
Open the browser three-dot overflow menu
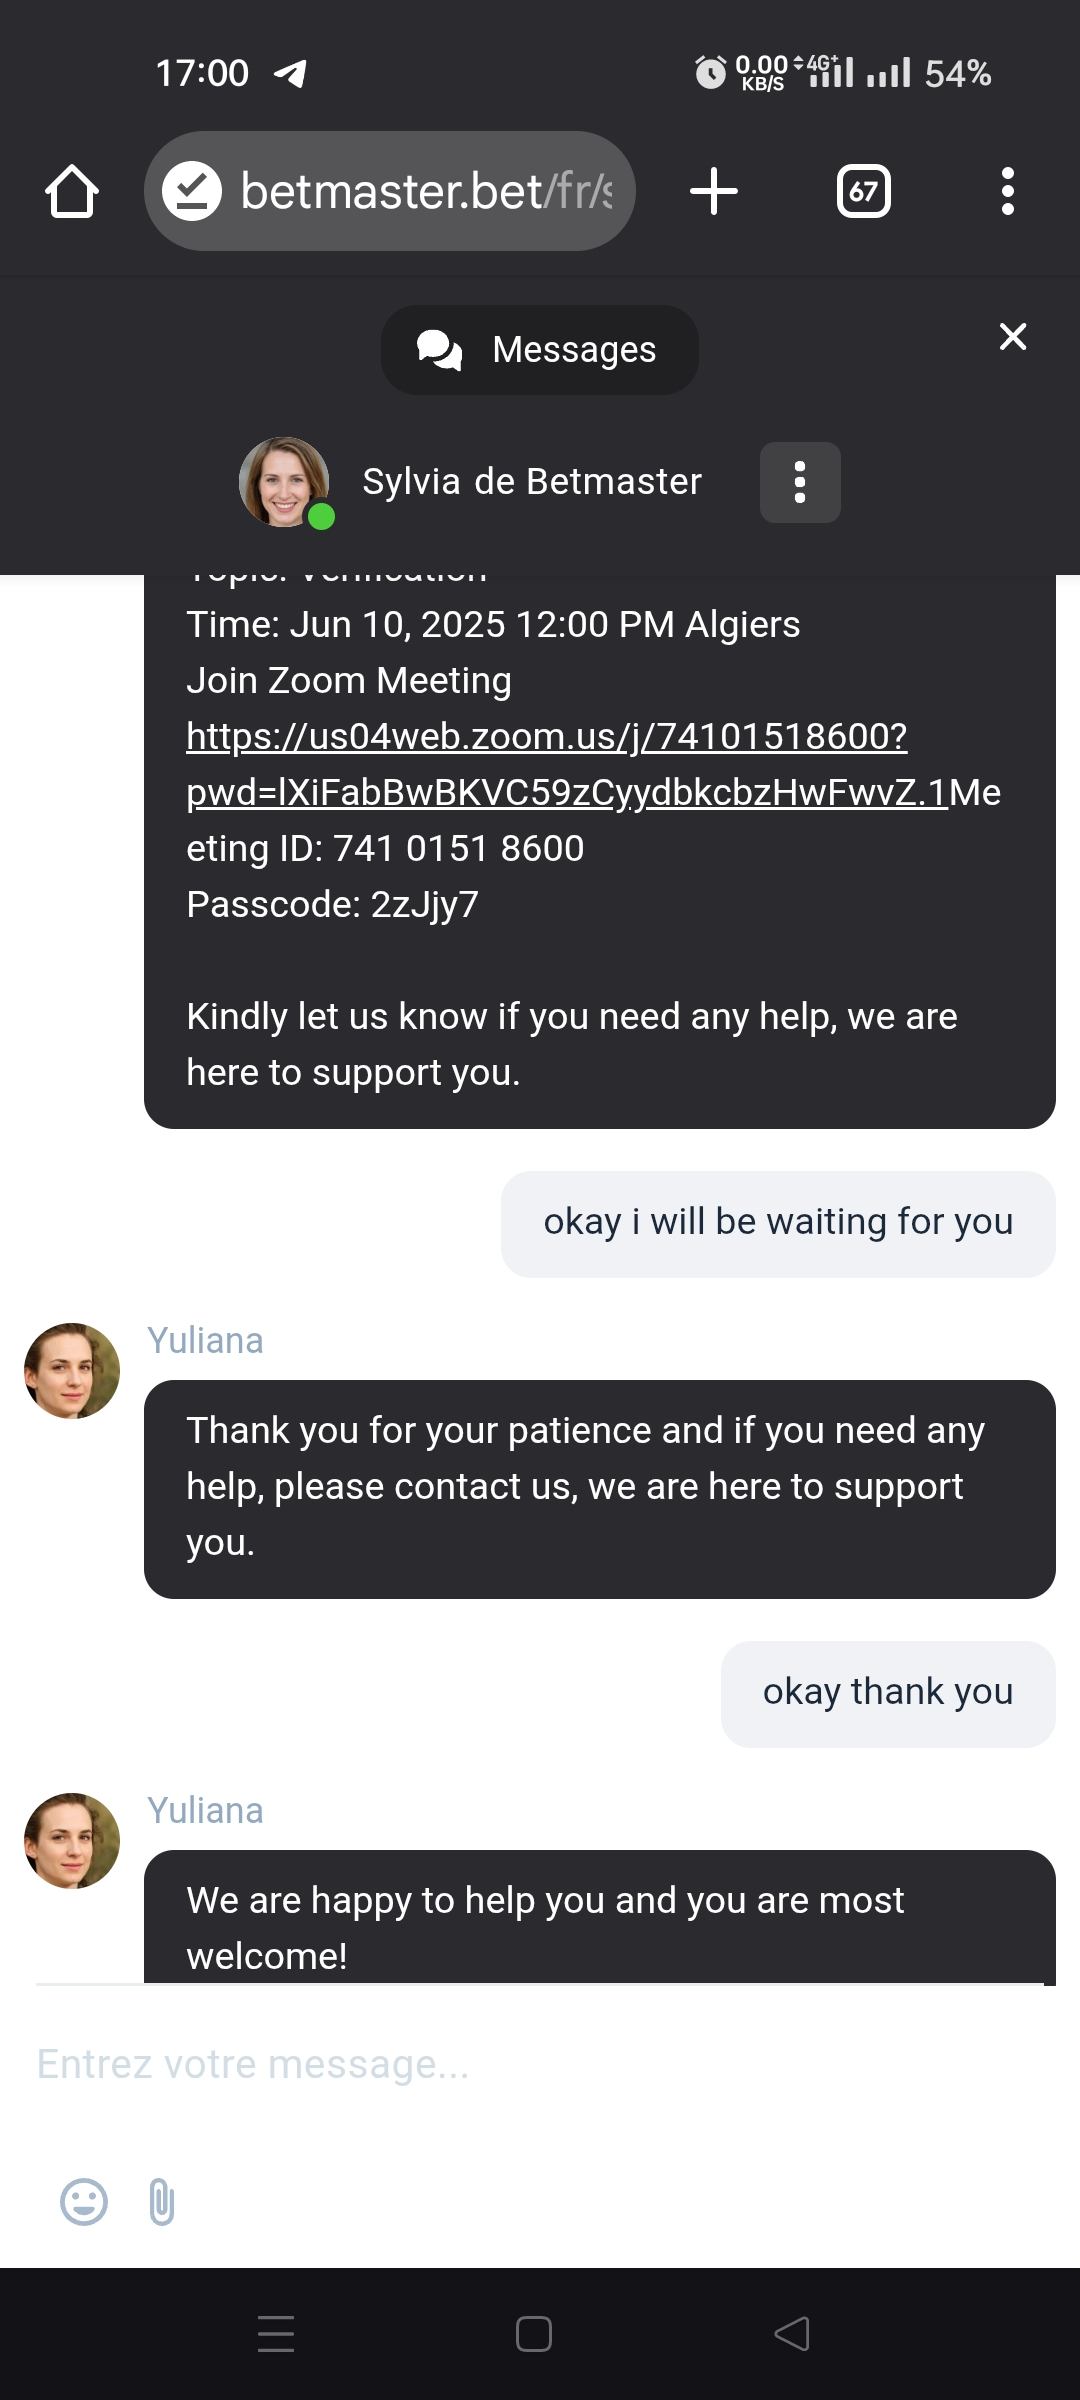click(x=1007, y=191)
